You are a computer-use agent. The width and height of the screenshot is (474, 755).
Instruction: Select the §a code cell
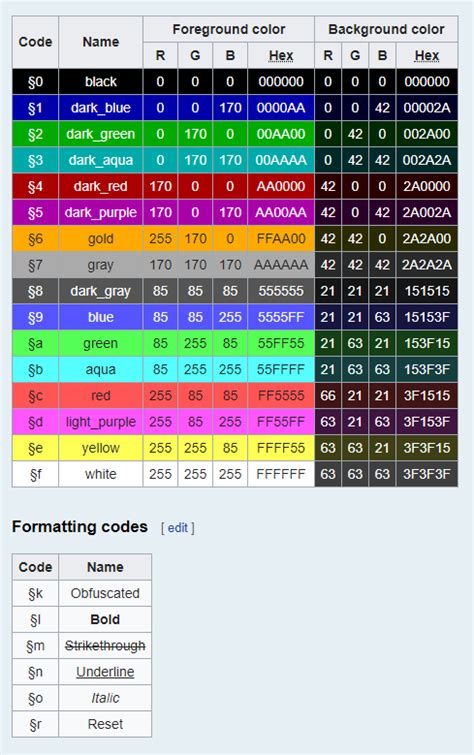[35, 343]
